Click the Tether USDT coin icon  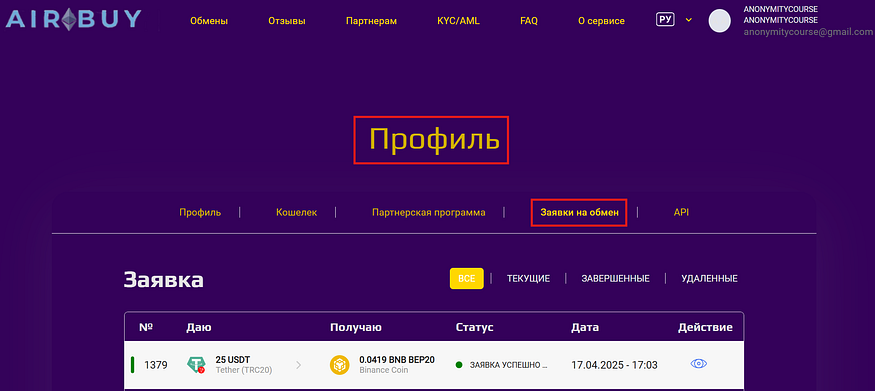point(196,365)
